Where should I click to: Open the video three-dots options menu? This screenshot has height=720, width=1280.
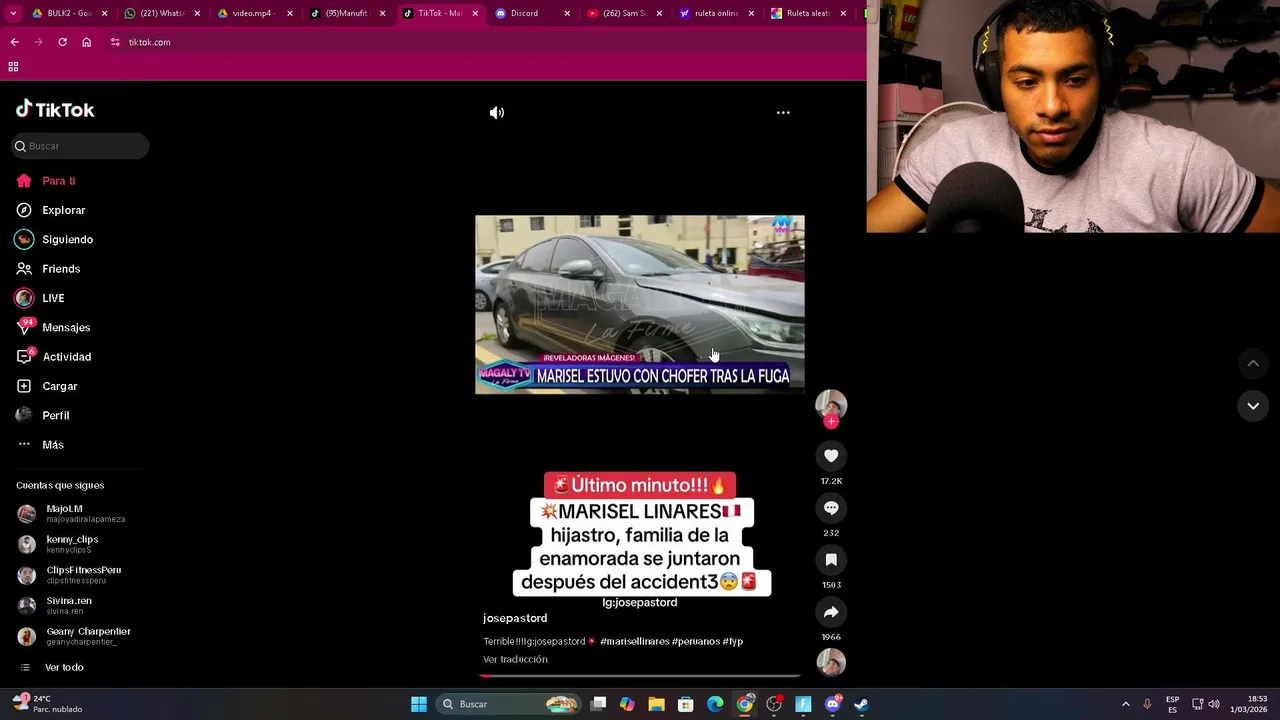pyautogui.click(x=783, y=113)
